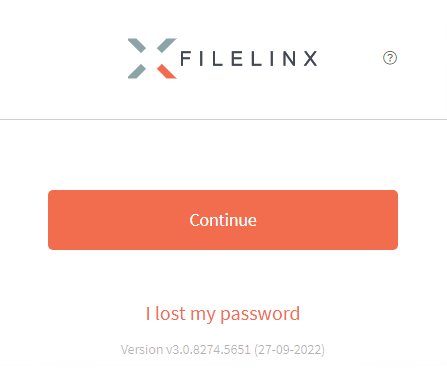The height and width of the screenshot is (368, 447).
Task: Click the release date 27-09-2022
Action: pos(289,350)
